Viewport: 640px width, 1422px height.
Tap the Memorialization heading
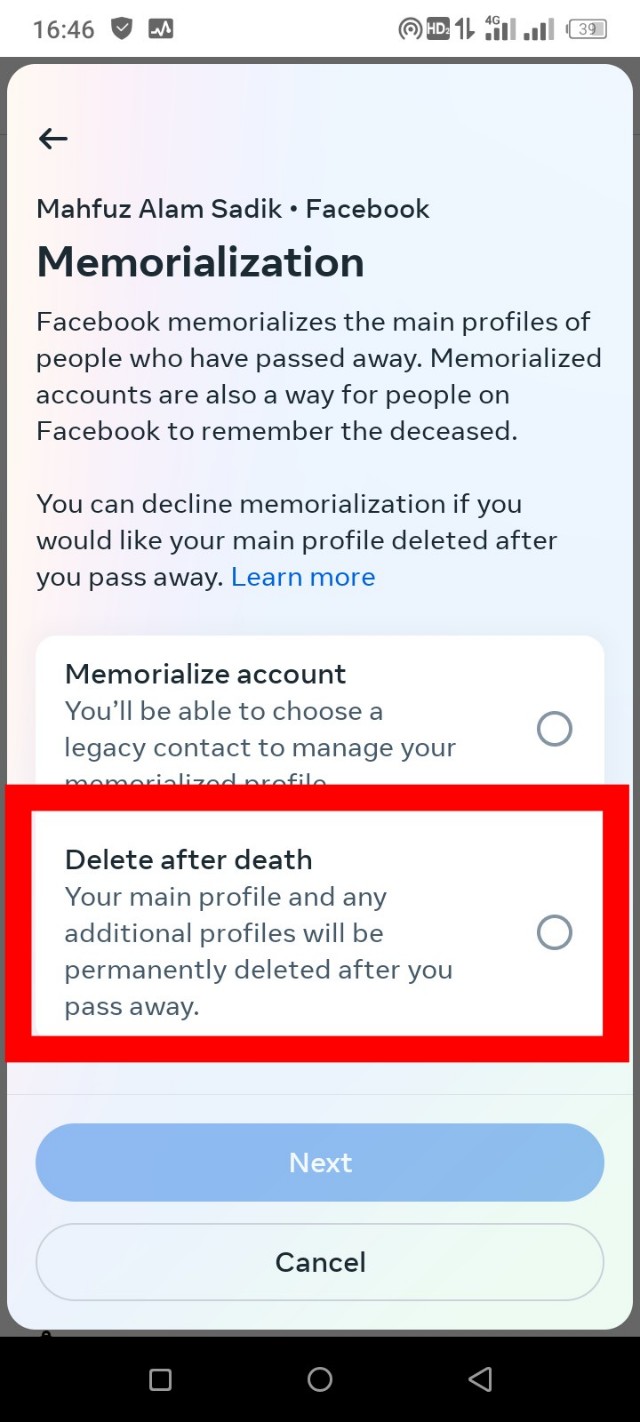(x=200, y=262)
